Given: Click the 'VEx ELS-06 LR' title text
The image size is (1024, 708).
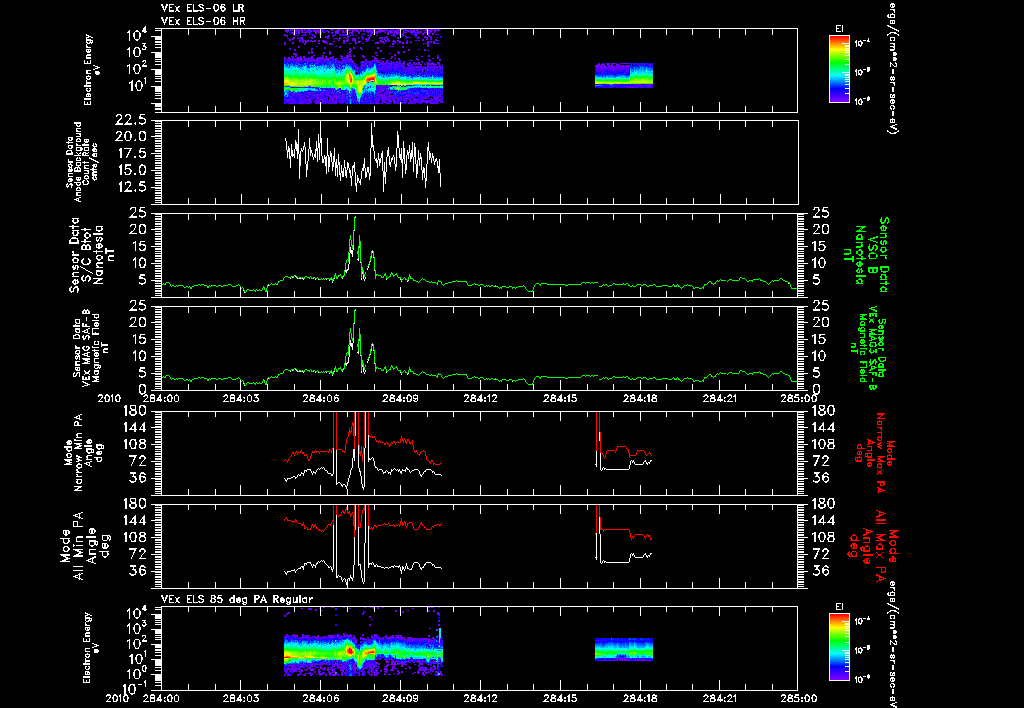Looking at the screenshot, I should pyautogui.click(x=203, y=8).
